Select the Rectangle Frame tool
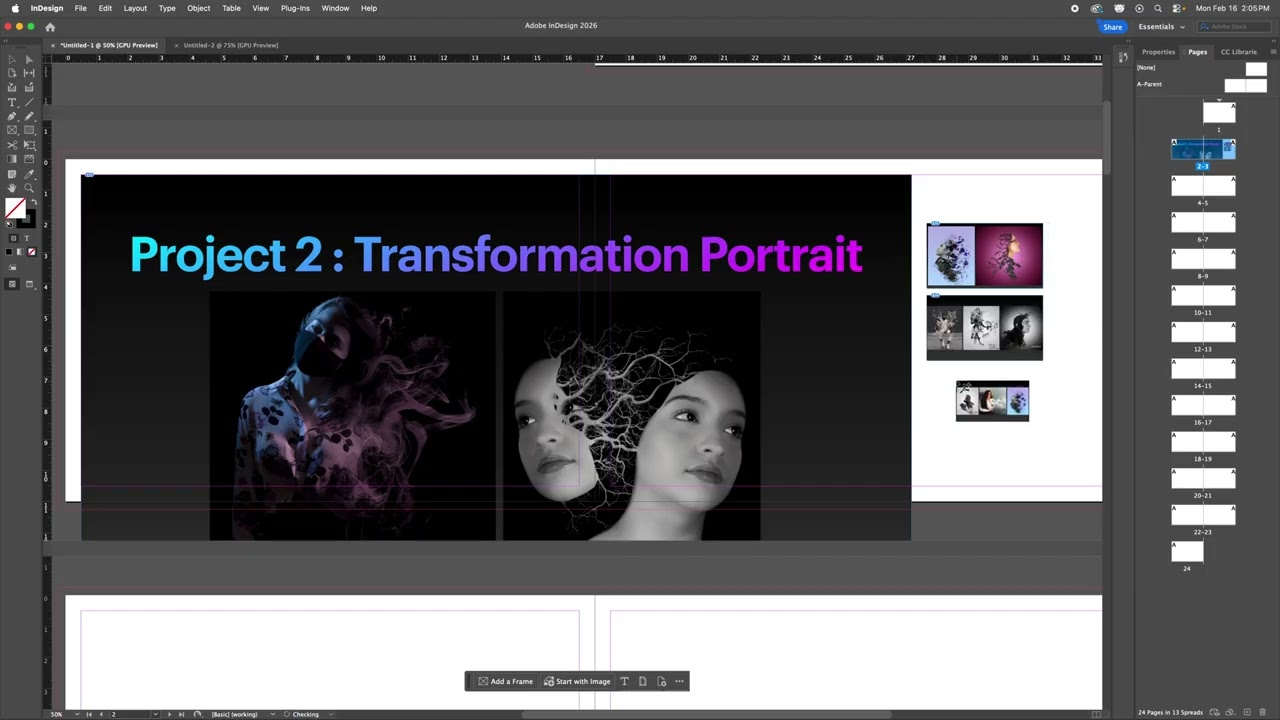Image resolution: width=1280 pixels, height=720 pixels. (12, 130)
